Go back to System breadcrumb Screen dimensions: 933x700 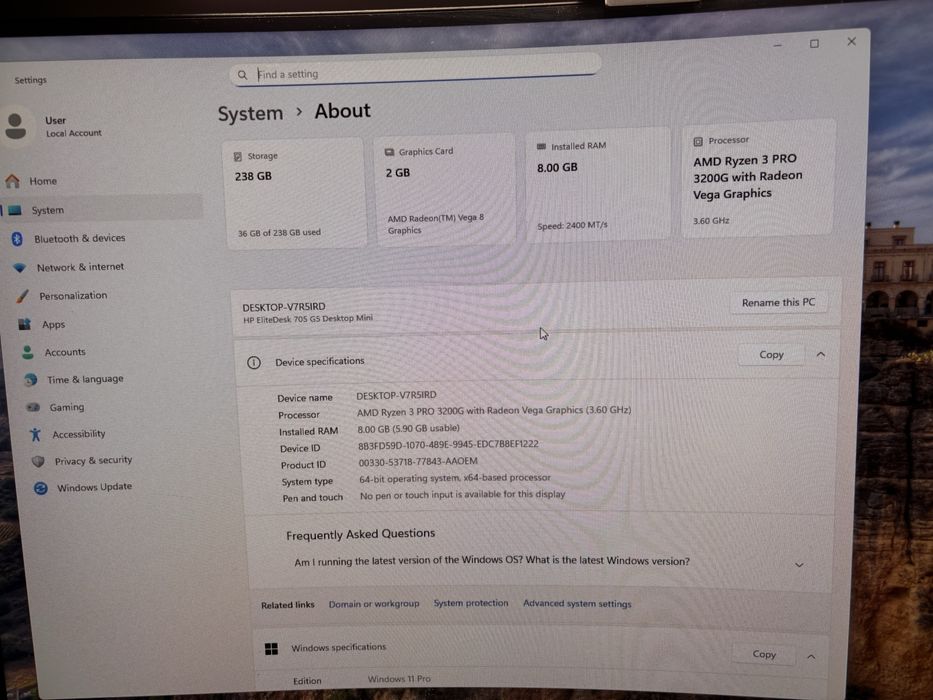tap(250, 113)
